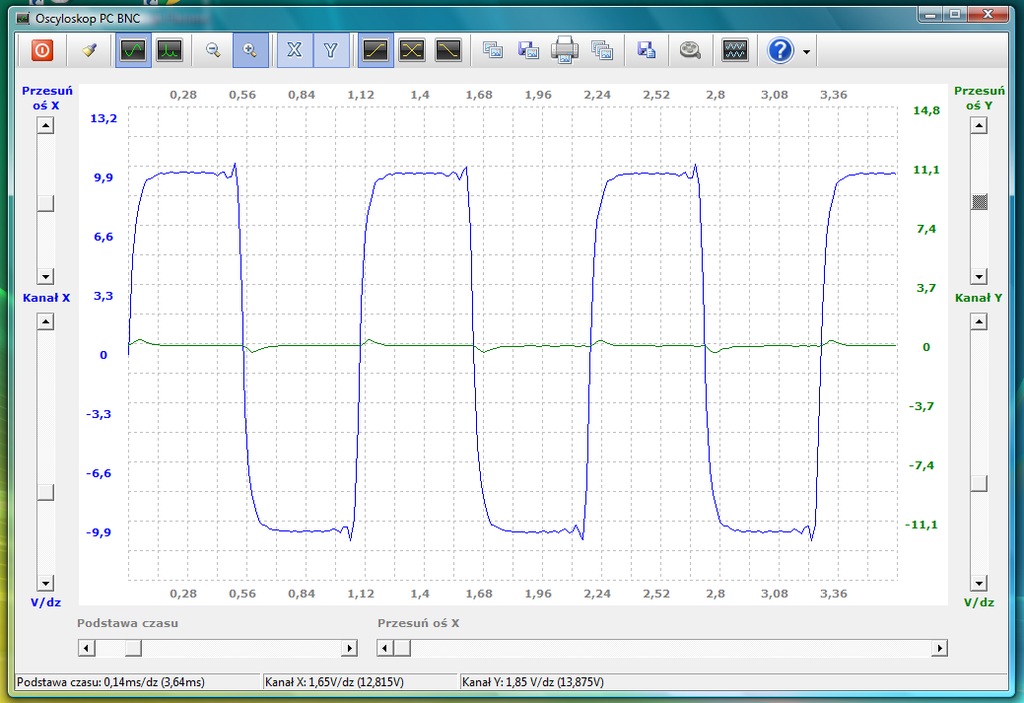Click the printer icon to print
Image resolution: width=1024 pixels, height=703 pixels.
(564, 50)
